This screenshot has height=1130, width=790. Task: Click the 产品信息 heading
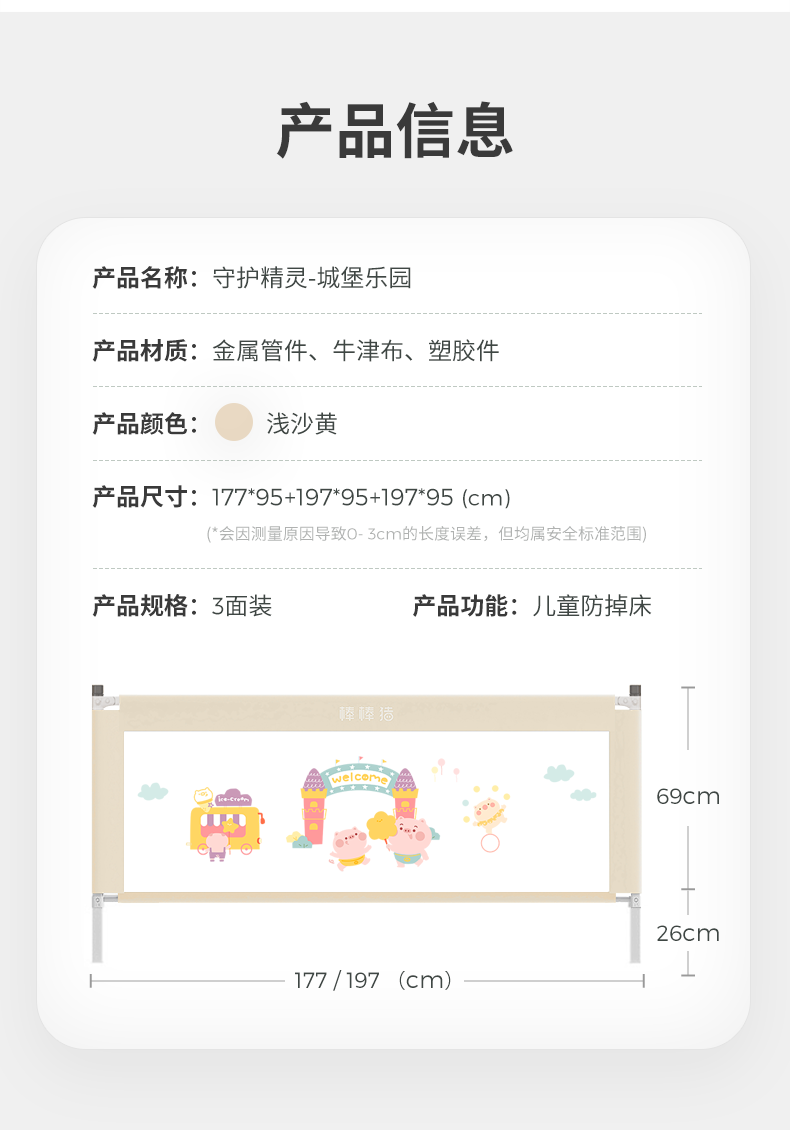click(395, 130)
